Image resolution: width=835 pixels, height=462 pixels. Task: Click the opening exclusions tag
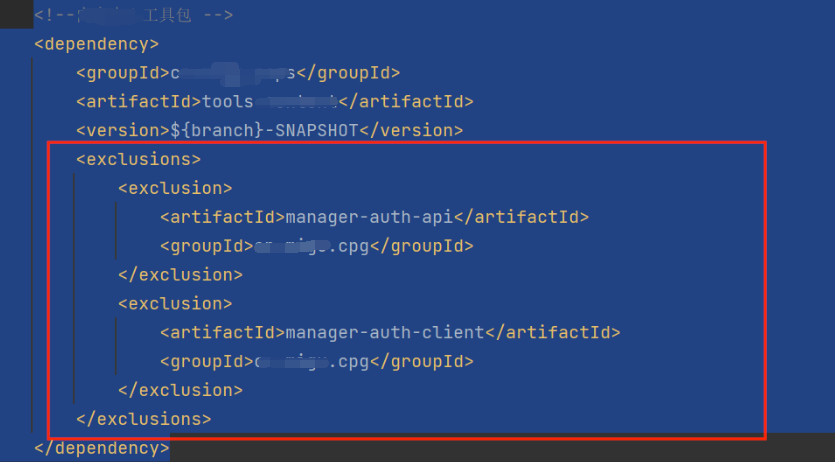[x=138, y=159]
